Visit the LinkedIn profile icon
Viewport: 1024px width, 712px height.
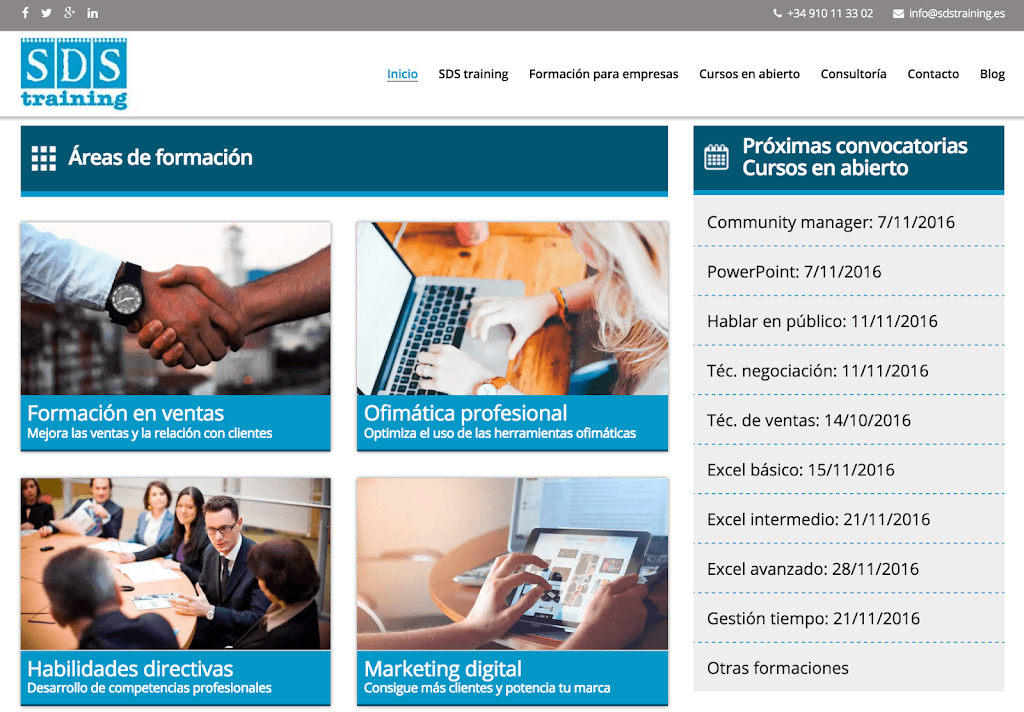[x=93, y=13]
